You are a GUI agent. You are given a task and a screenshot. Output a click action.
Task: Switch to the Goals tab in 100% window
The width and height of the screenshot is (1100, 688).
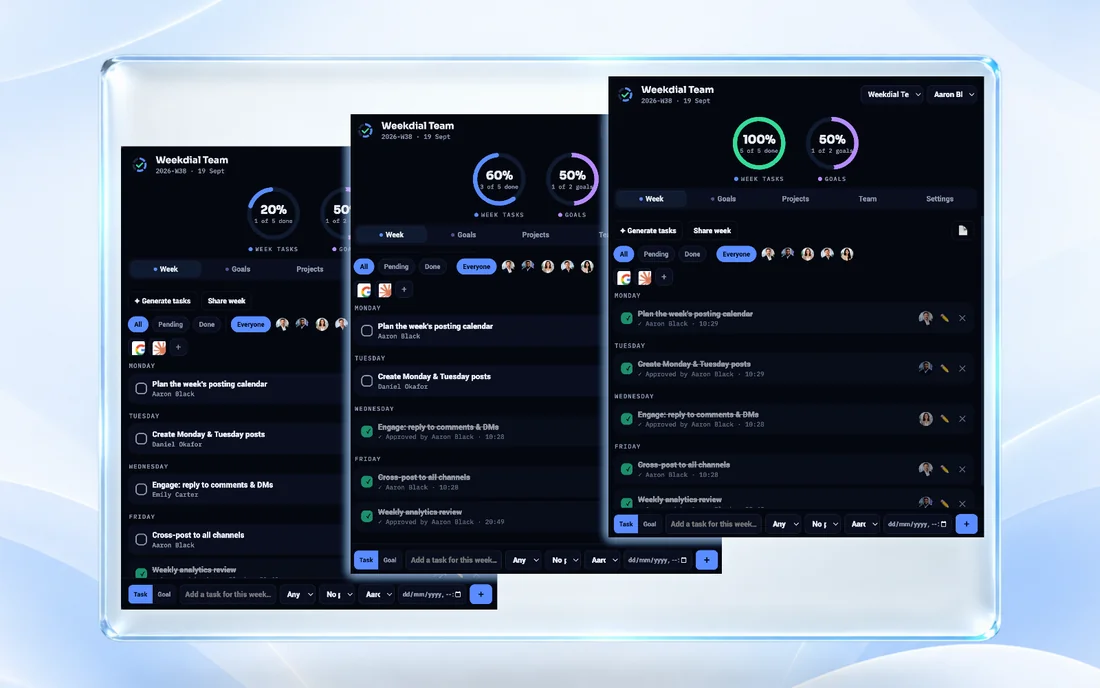coord(723,199)
